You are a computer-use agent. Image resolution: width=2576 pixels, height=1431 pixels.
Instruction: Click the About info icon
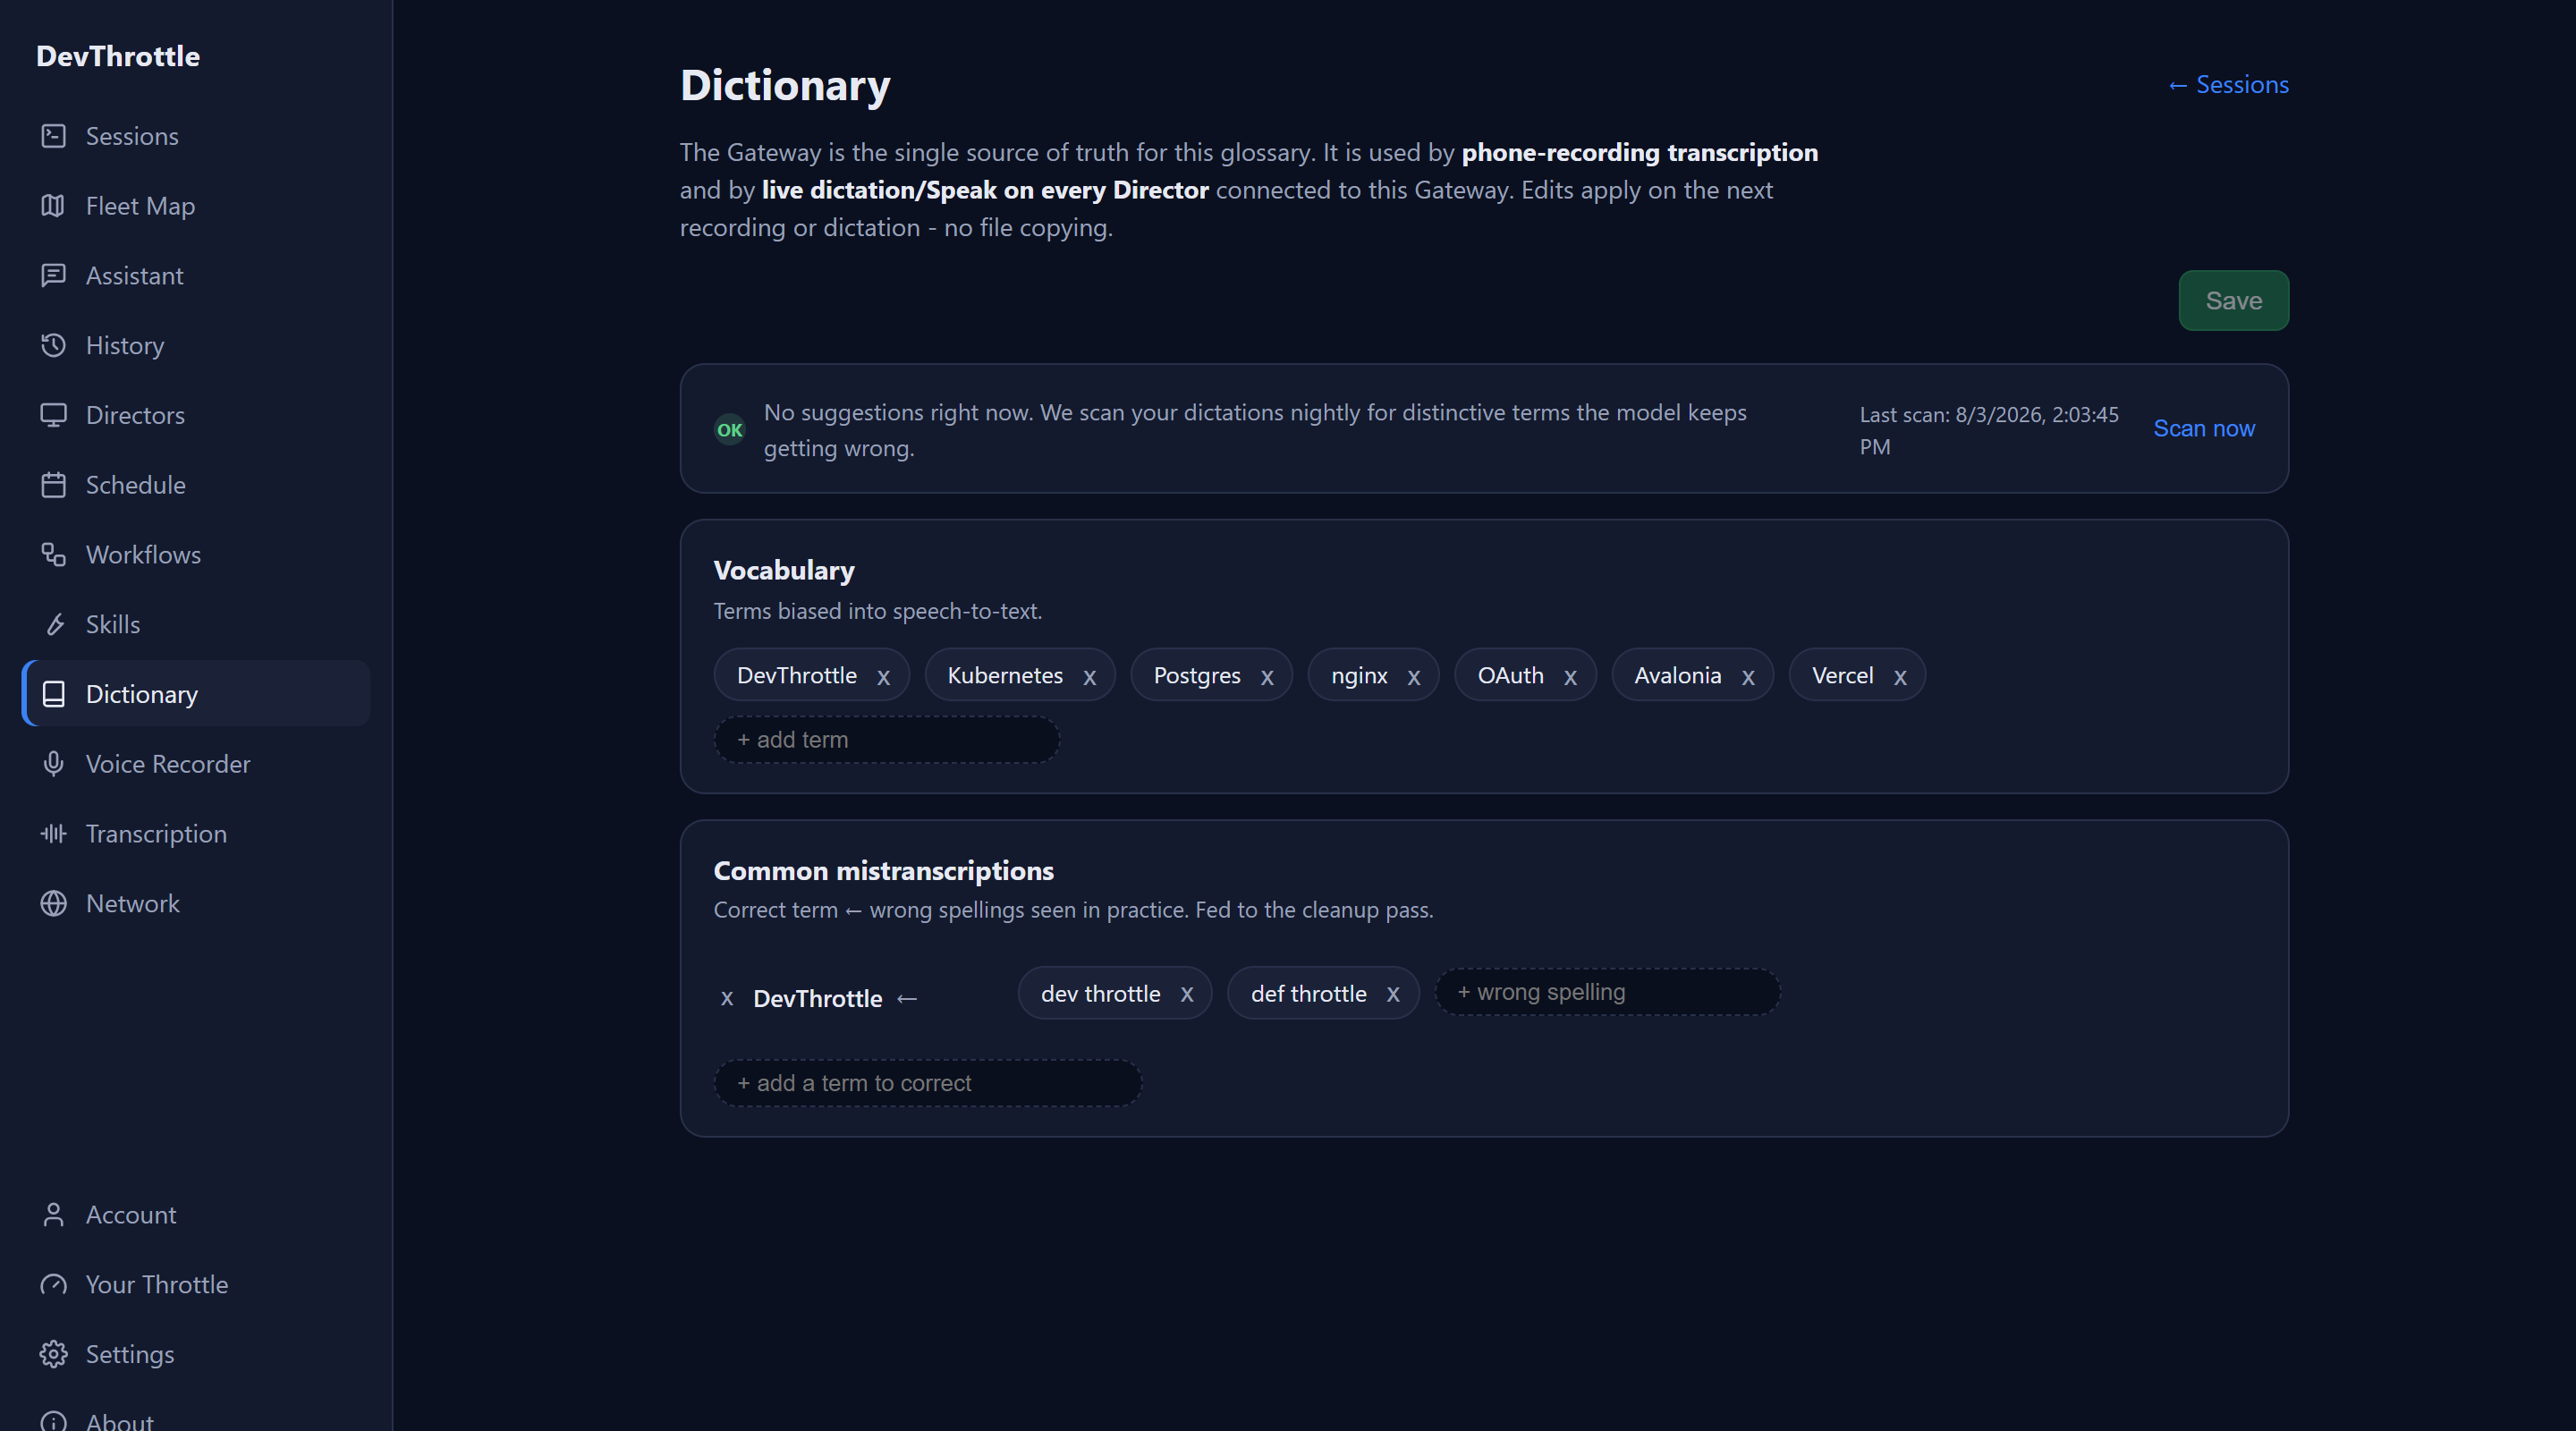(x=53, y=1422)
